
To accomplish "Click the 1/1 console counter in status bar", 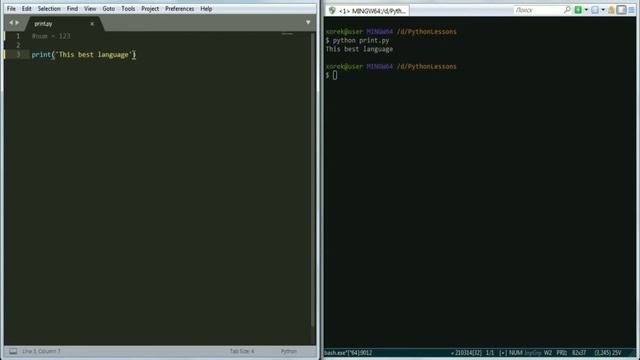I will (490, 353).
